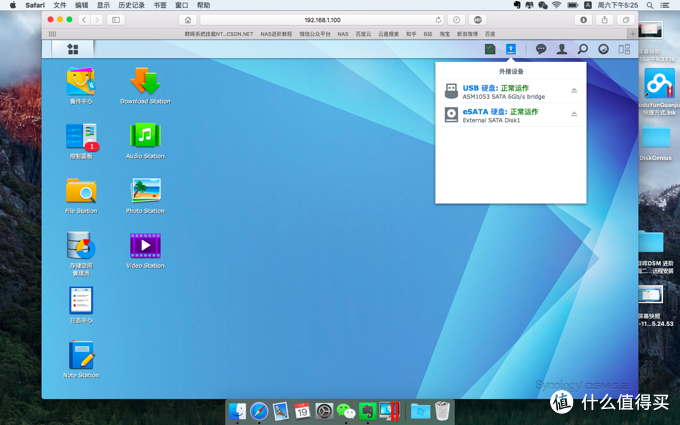Open Log Center (日志中心) icon
Screen dimensions: 680x425
tap(81, 300)
